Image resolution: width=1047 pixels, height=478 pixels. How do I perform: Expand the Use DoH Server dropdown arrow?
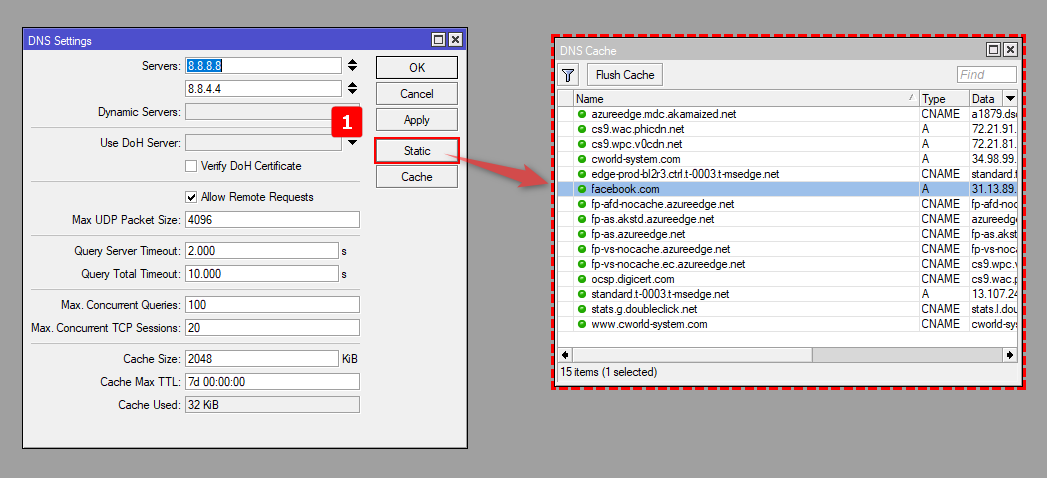pyautogui.click(x=352, y=143)
